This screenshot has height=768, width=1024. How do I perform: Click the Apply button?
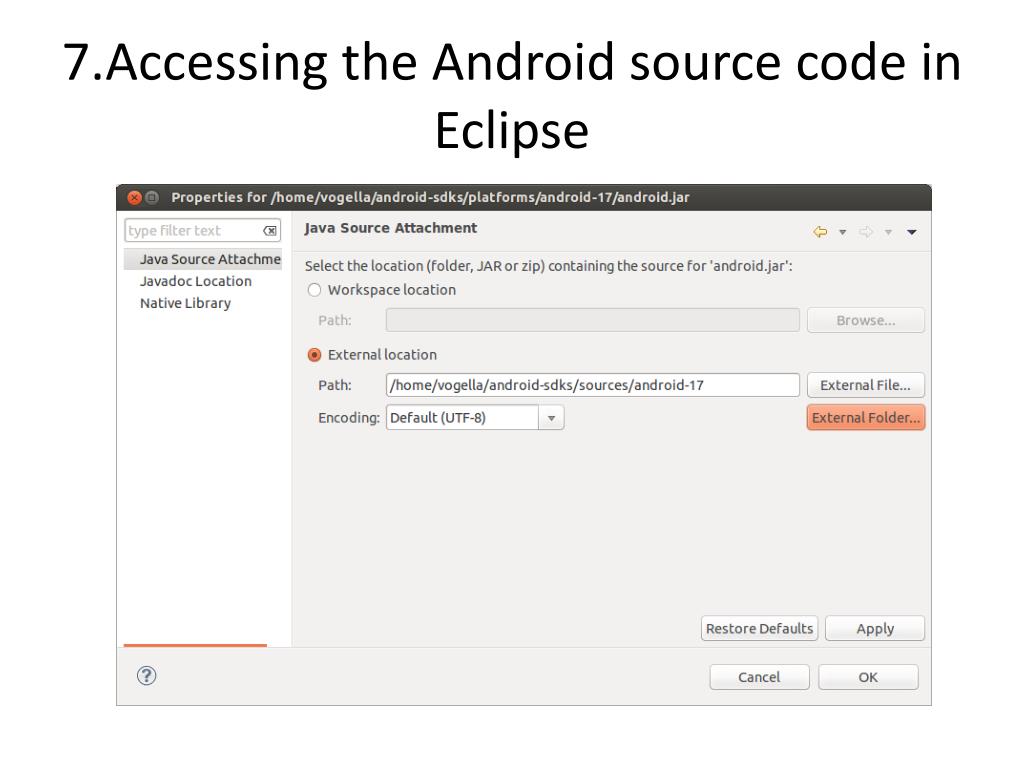tap(875, 628)
